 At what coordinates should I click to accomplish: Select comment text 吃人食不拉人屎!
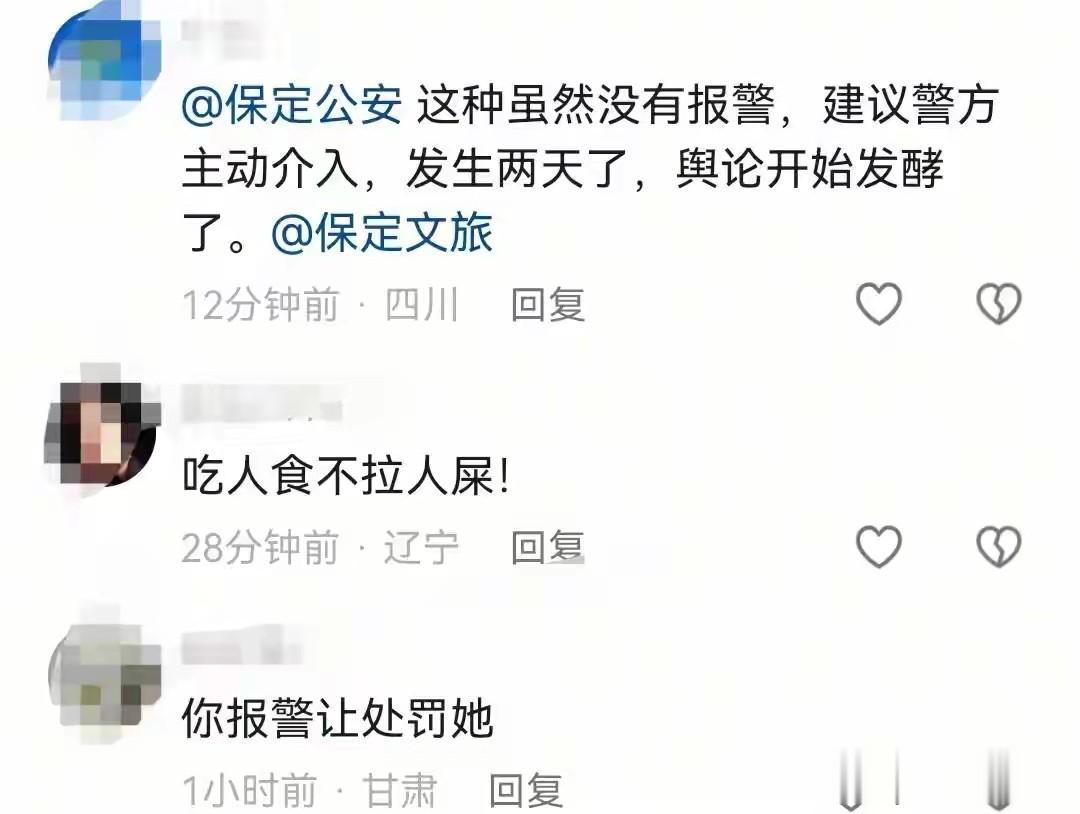(346, 476)
